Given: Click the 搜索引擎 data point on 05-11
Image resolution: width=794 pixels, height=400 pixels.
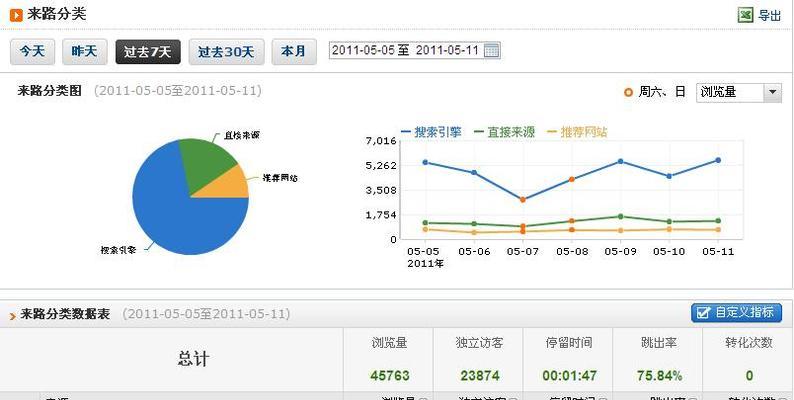Looking at the screenshot, I should [x=718, y=160].
